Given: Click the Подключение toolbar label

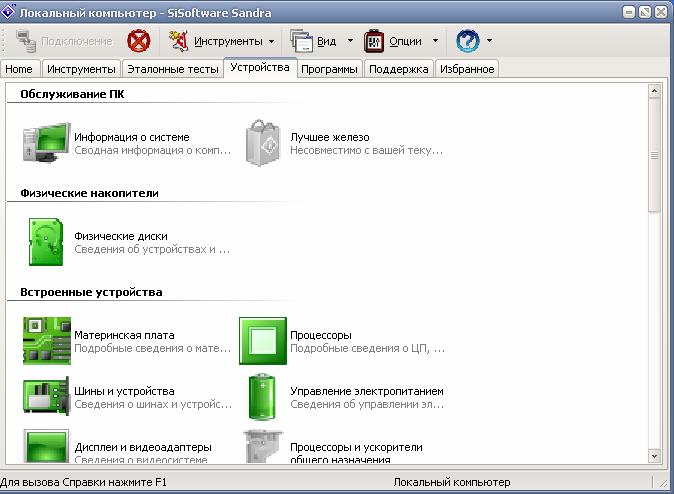Looking at the screenshot, I should [77, 41].
